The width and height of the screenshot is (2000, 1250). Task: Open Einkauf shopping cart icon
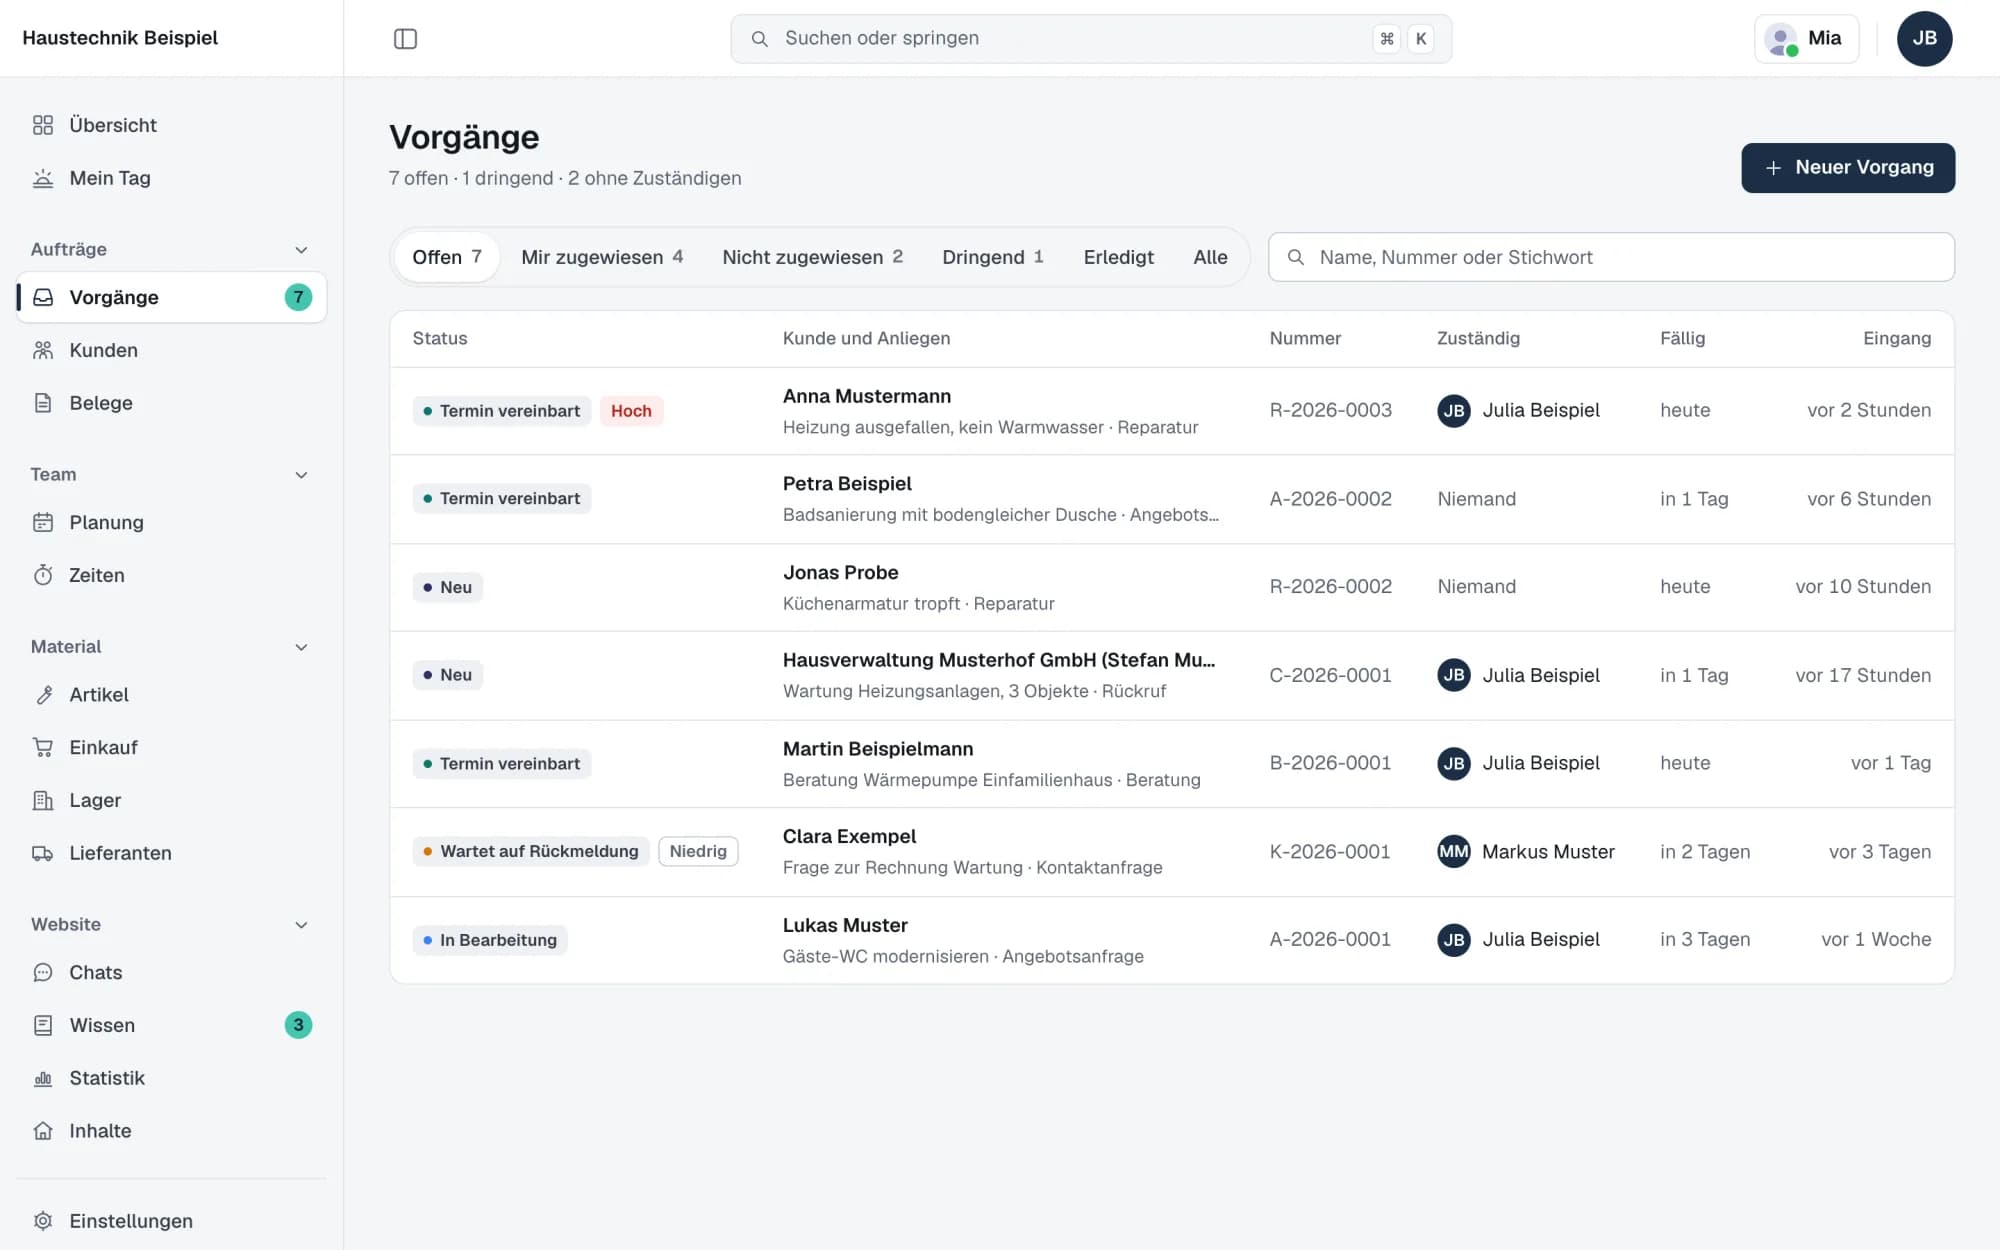coord(43,747)
